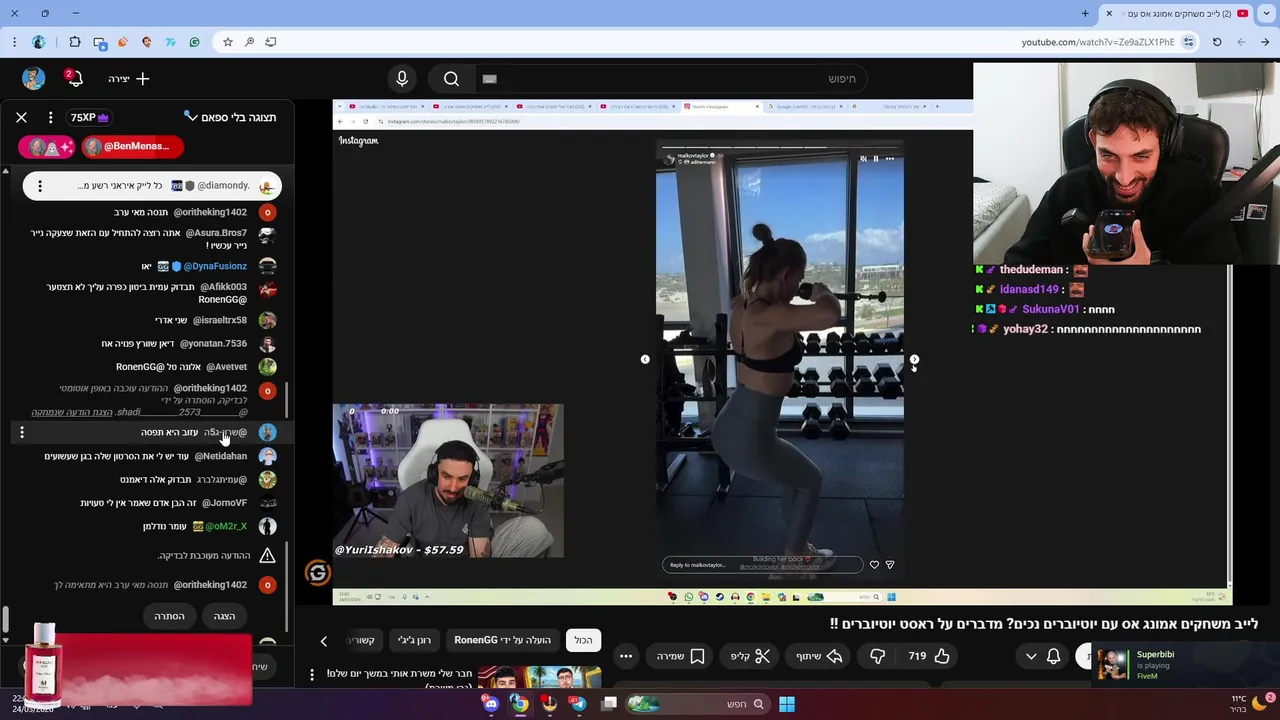The image size is (1280, 720).
Task: Click the pink sparkle membership chip
Action: coord(47,146)
